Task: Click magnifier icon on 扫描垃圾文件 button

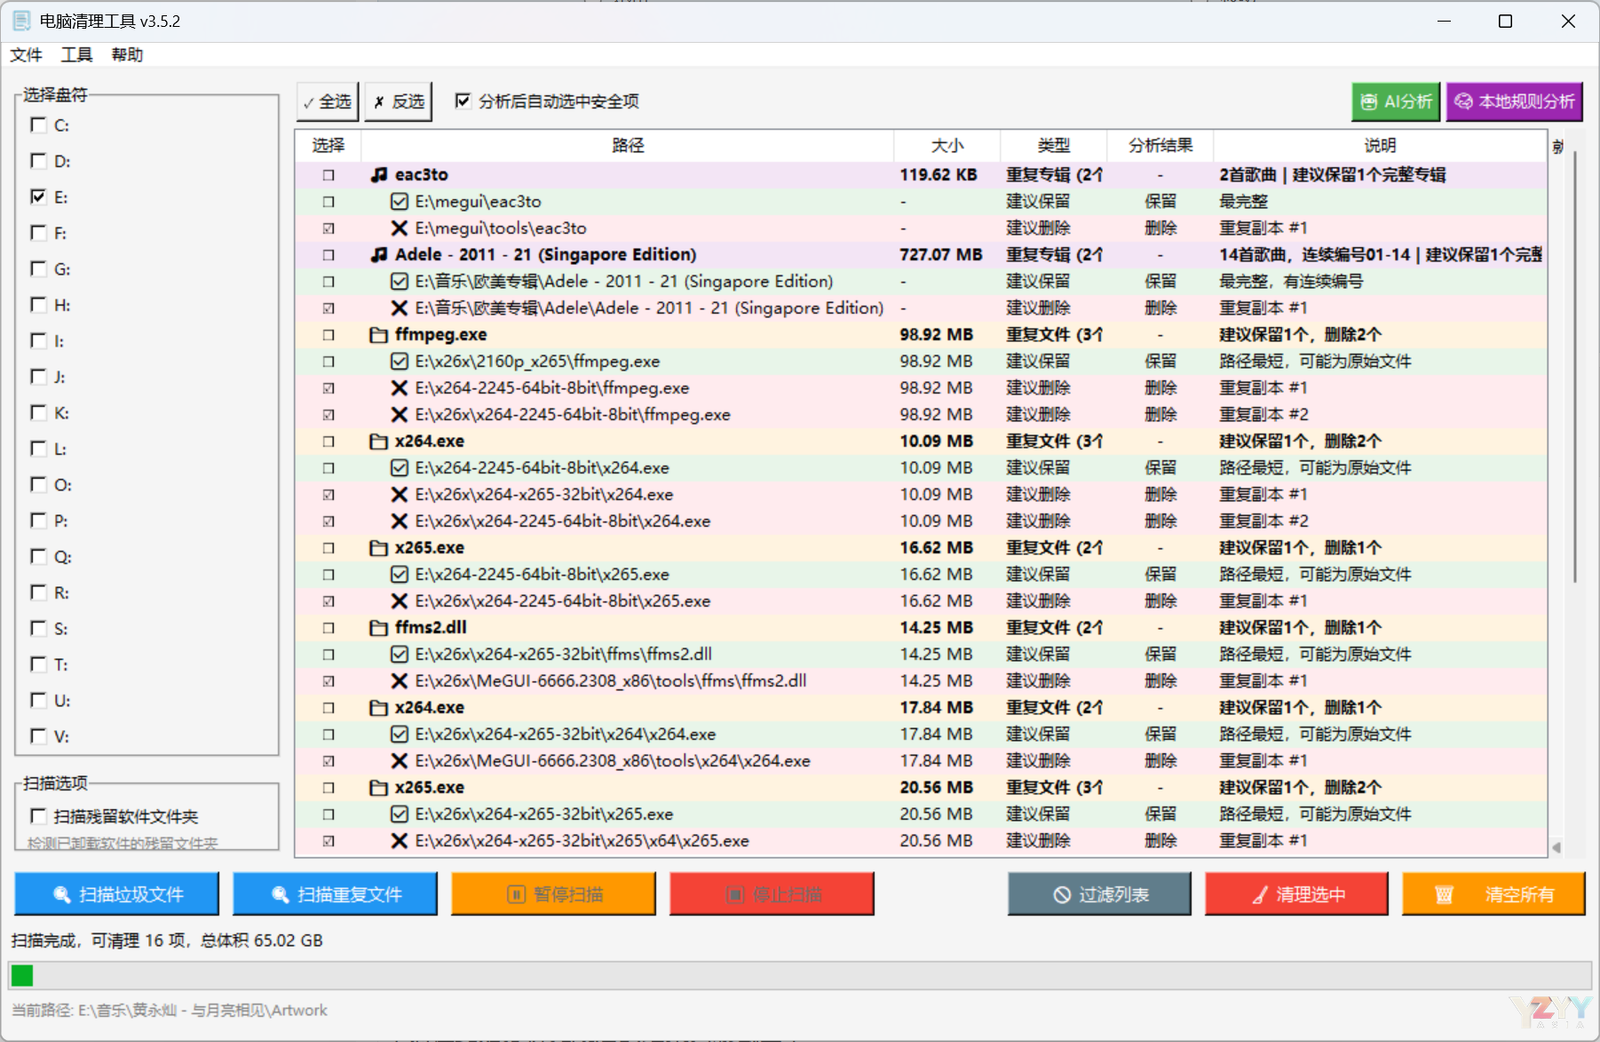Action: click(62, 895)
